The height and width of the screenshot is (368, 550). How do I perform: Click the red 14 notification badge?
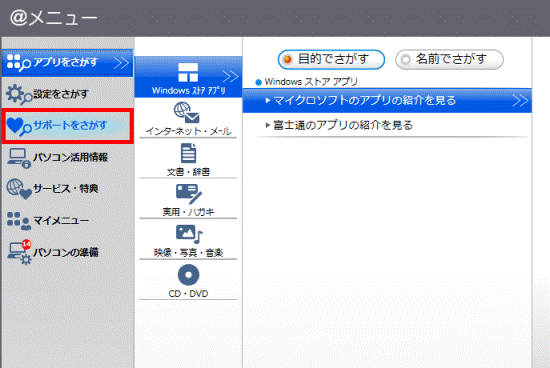[x=27, y=244]
